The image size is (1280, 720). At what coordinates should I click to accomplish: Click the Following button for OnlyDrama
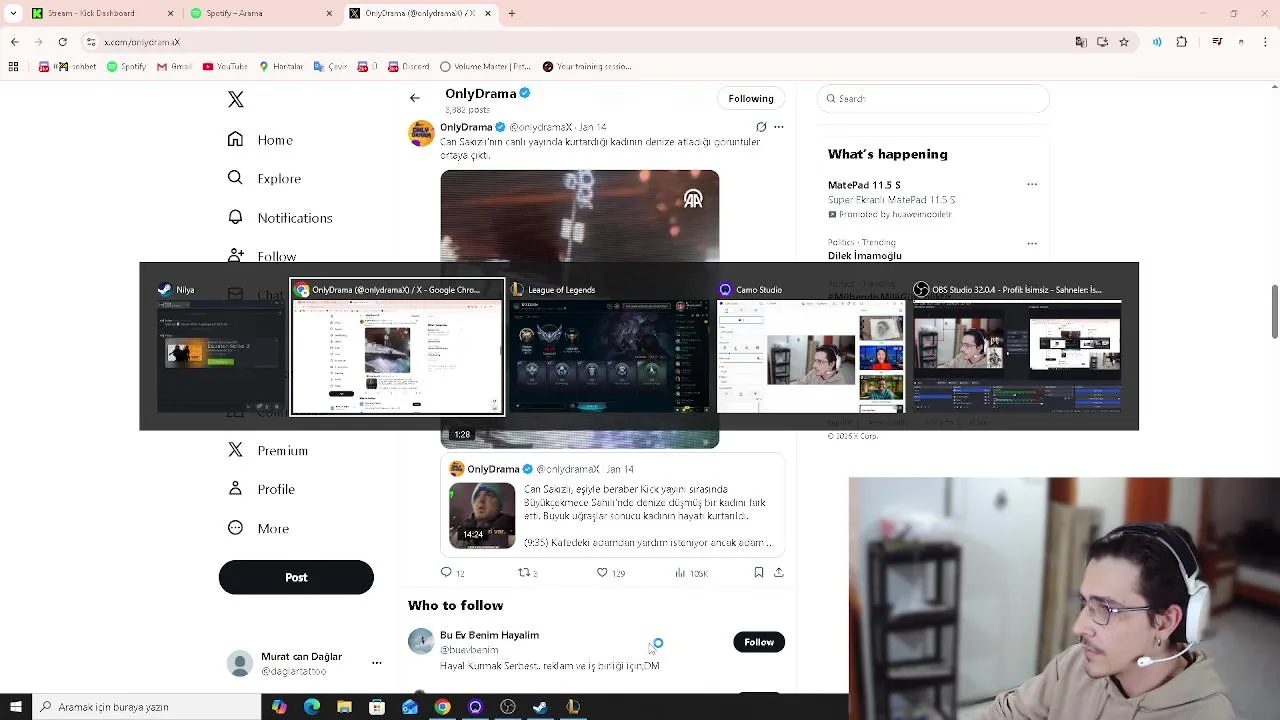pos(751,98)
